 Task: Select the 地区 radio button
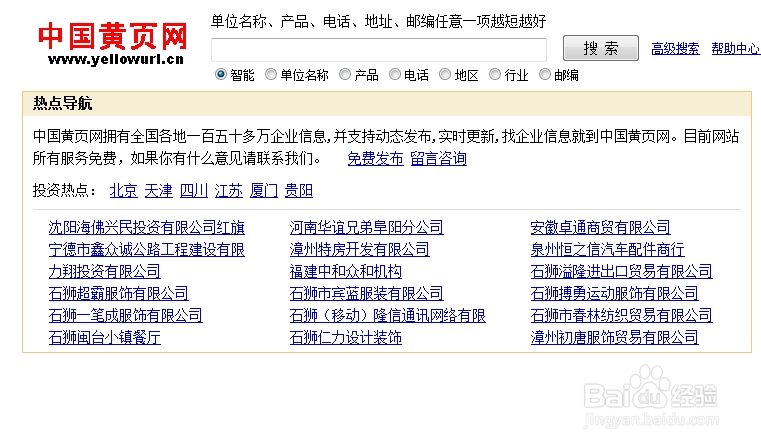[445, 74]
